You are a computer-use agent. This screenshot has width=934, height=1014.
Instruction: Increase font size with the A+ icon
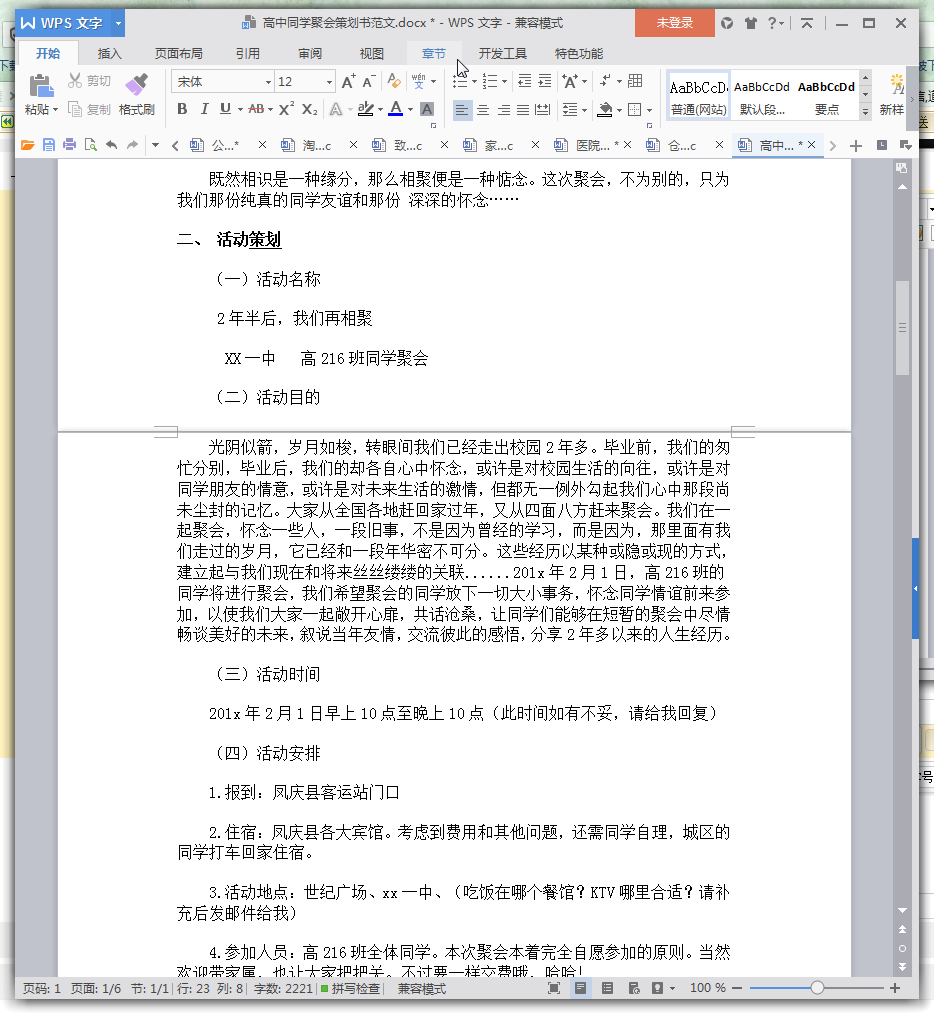[x=348, y=81]
